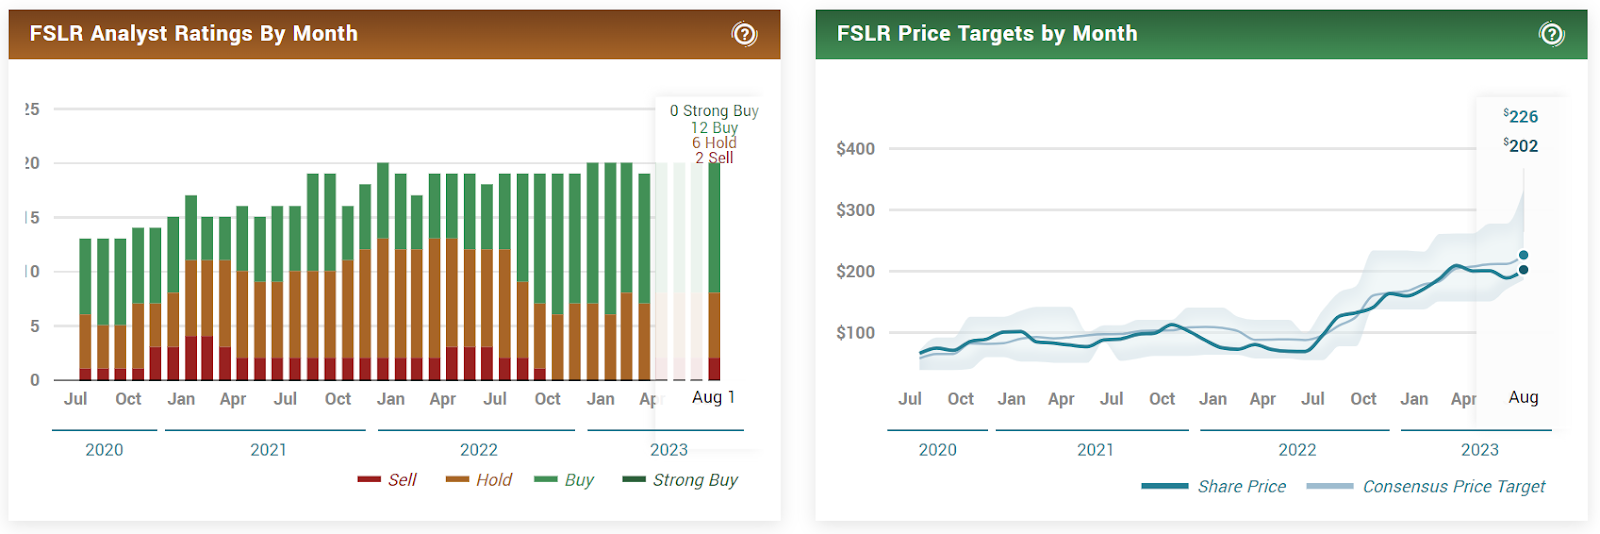Click the '12 Buy' tooltip value
Screen dimensions: 1600x534
pyautogui.click(x=714, y=127)
